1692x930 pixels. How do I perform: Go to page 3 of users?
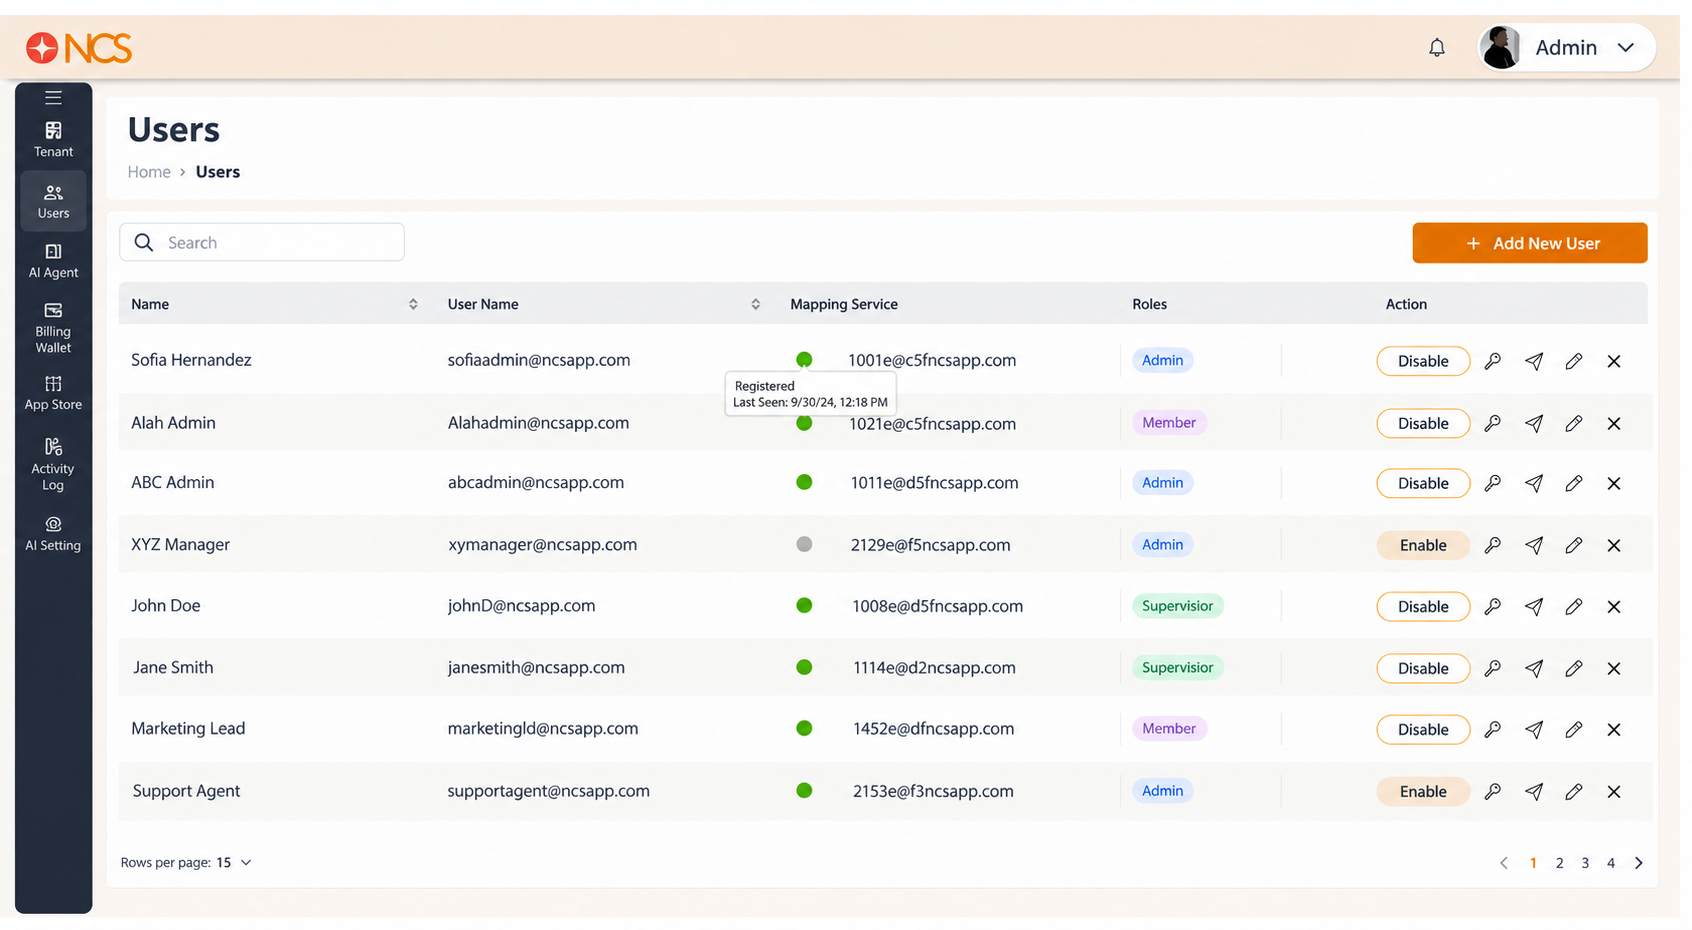(1585, 863)
